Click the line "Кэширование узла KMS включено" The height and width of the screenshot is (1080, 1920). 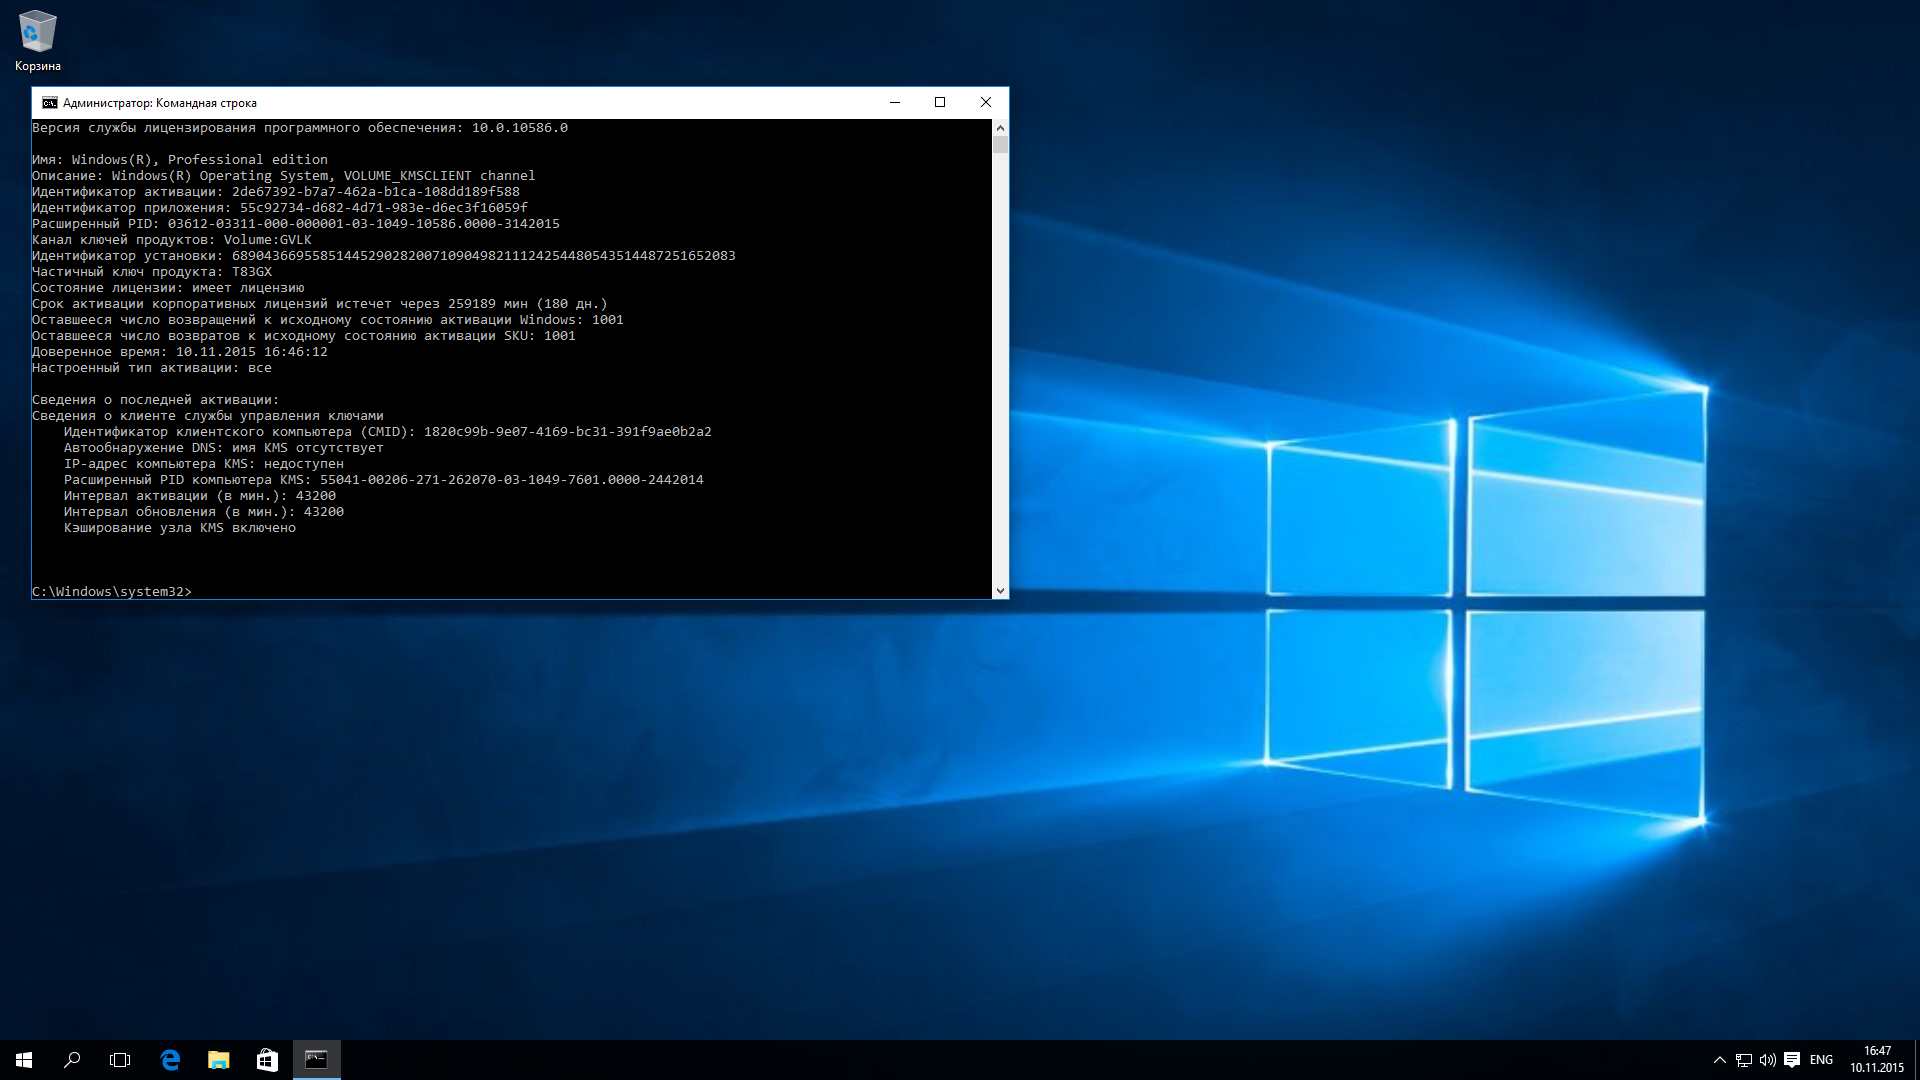click(x=180, y=528)
